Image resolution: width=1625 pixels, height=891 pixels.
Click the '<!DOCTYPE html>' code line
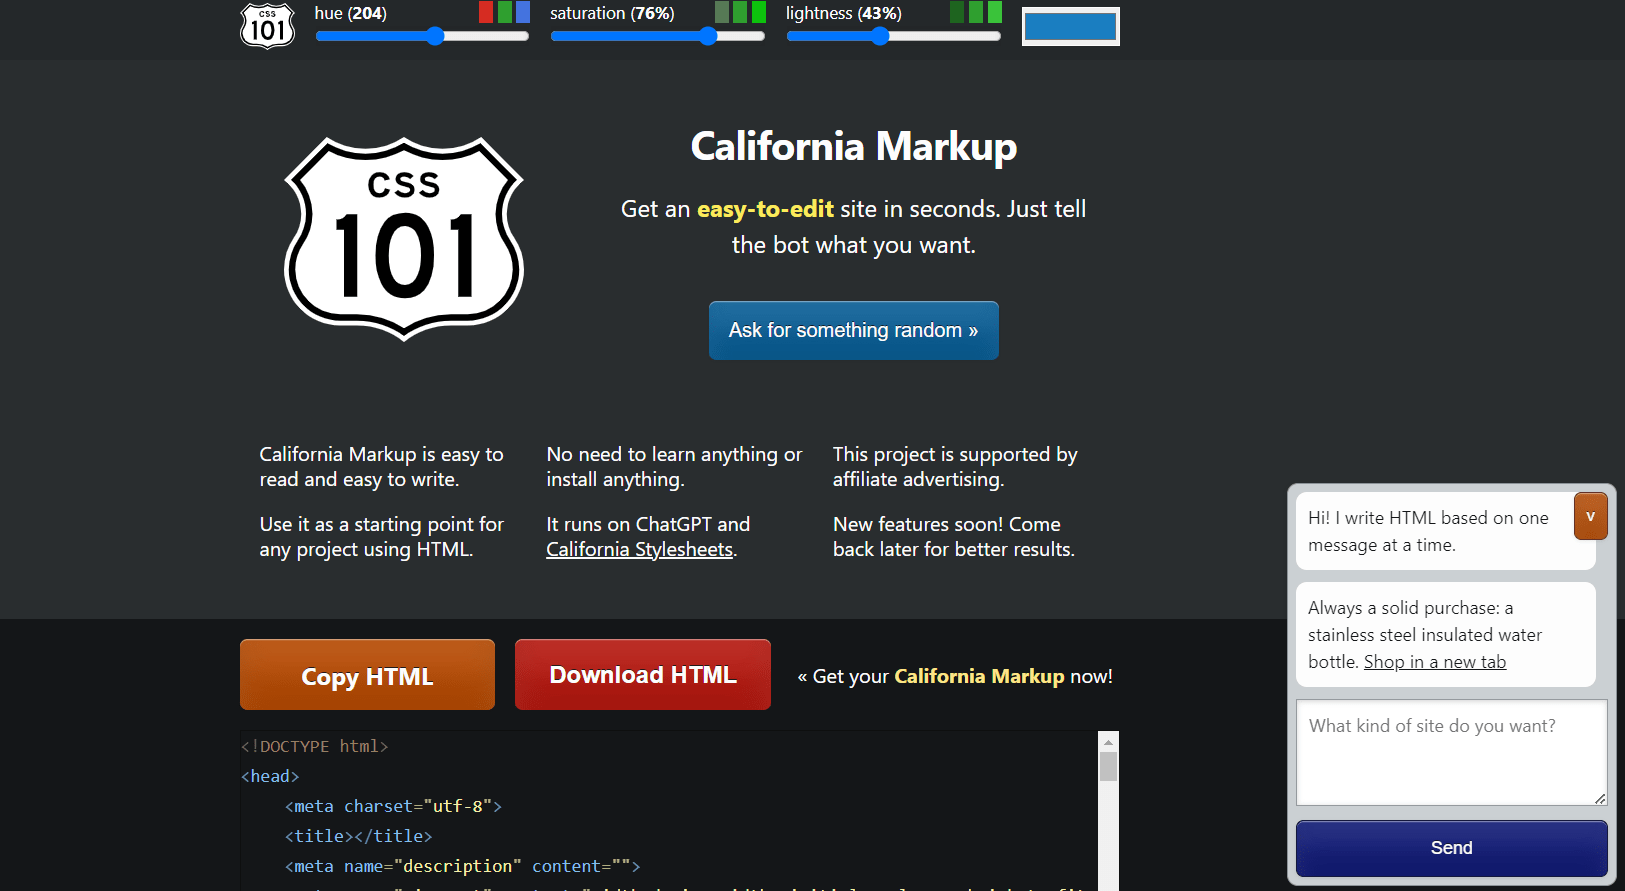click(314, 746)
